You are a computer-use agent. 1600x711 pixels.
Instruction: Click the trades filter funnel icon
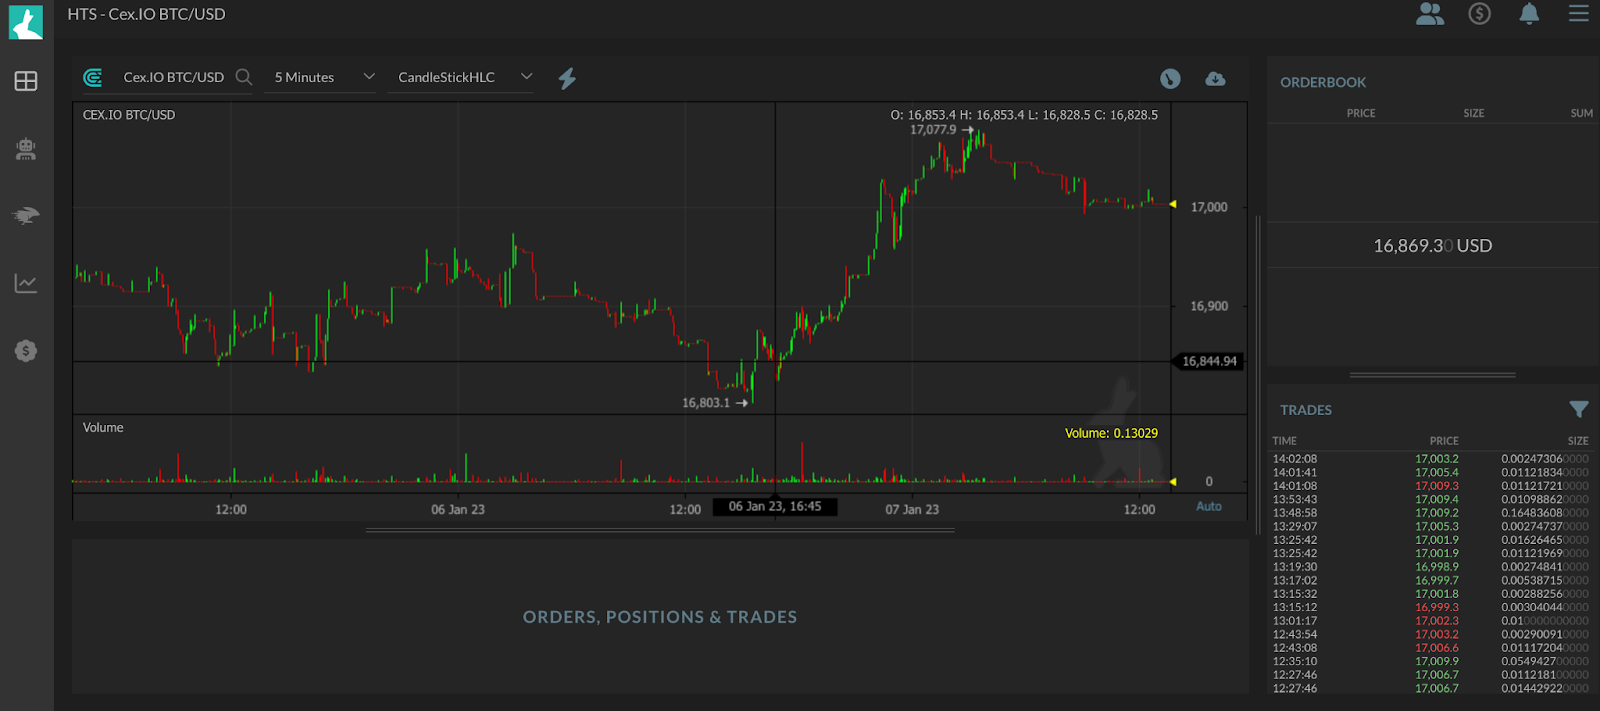click(1579, 409)
